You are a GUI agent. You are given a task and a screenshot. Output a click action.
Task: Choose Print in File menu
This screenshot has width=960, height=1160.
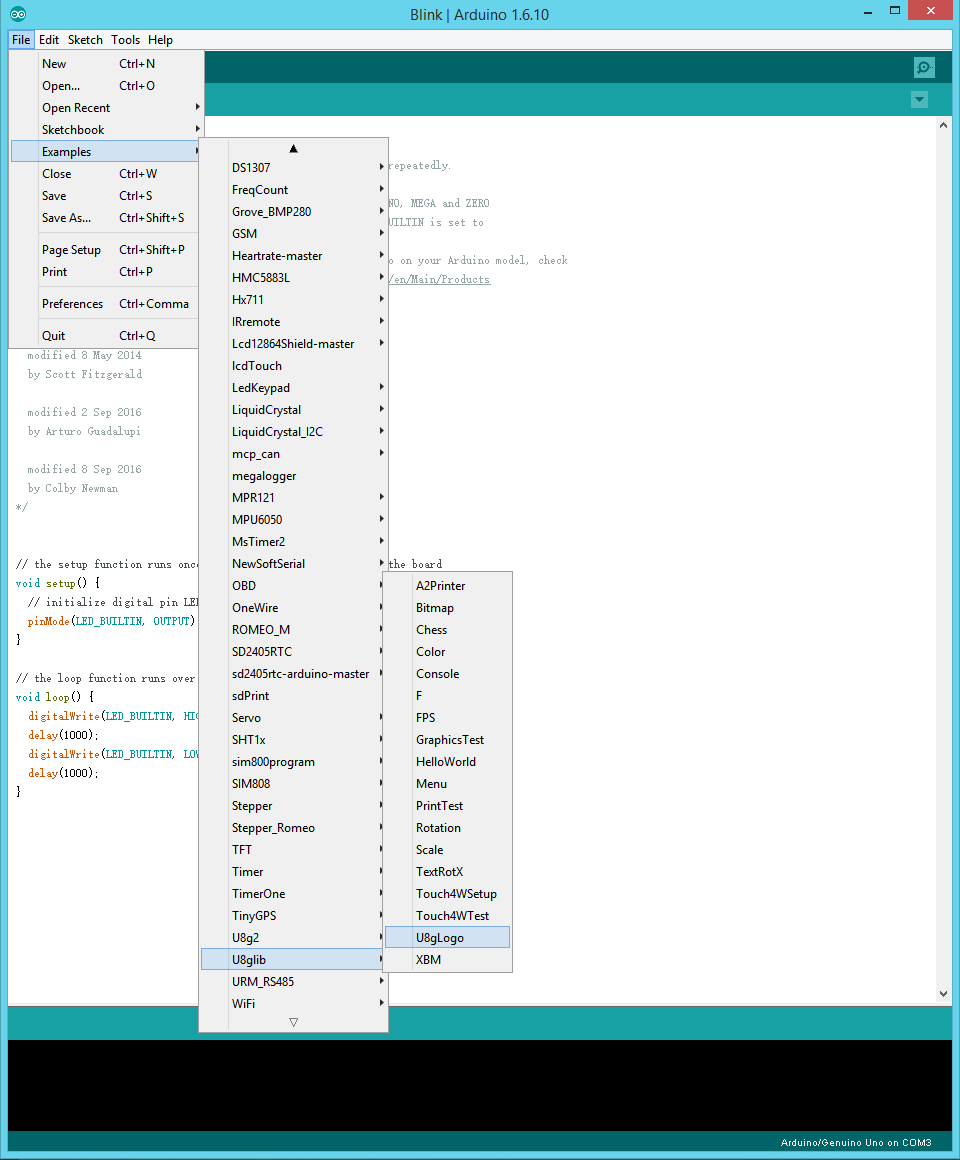pyautogui.click(x=105, y=272)
